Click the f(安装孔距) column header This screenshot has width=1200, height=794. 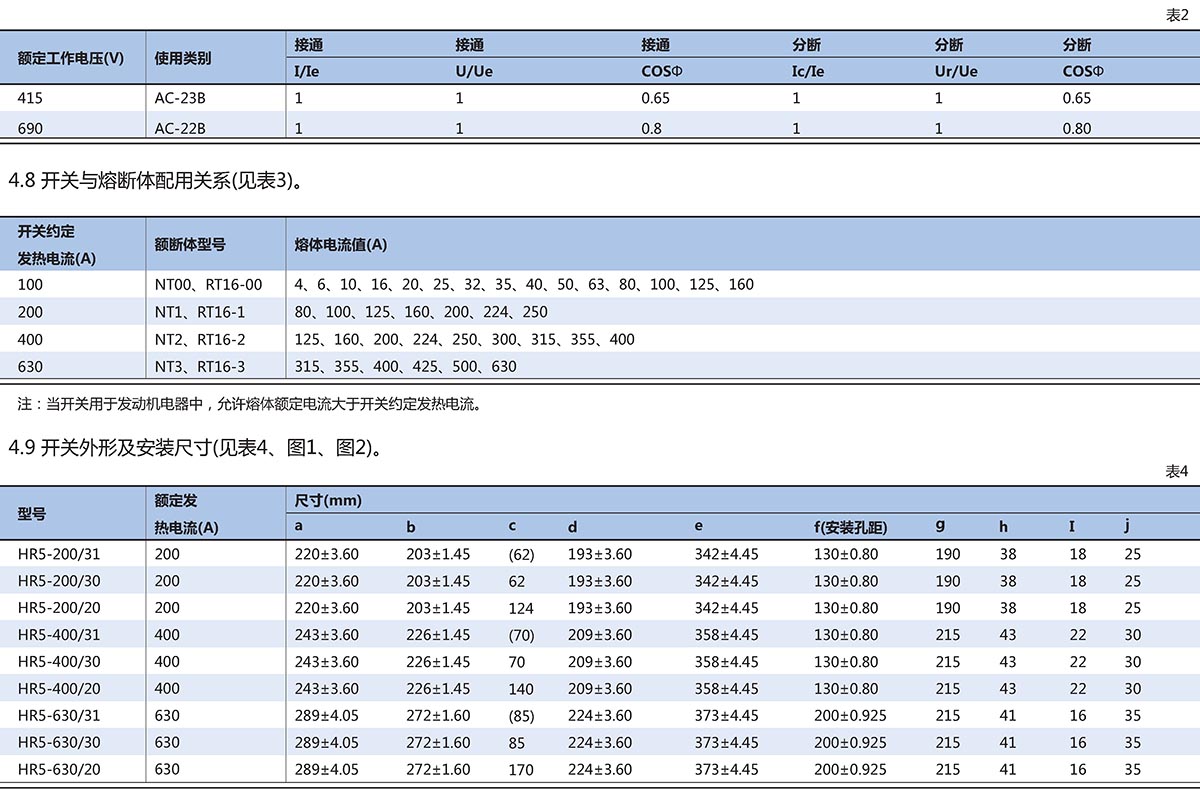pyautogui.click(x=850, y=527)
